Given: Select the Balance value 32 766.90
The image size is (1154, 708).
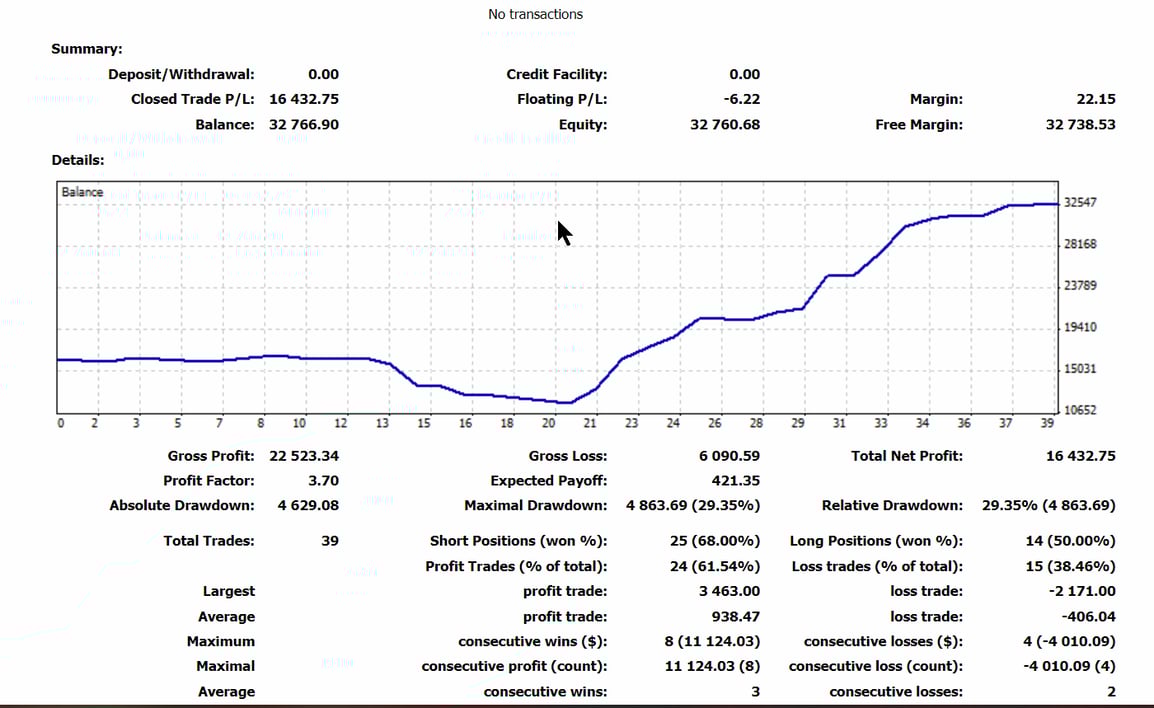Looking at the screenshot, I should pos(304,125).
